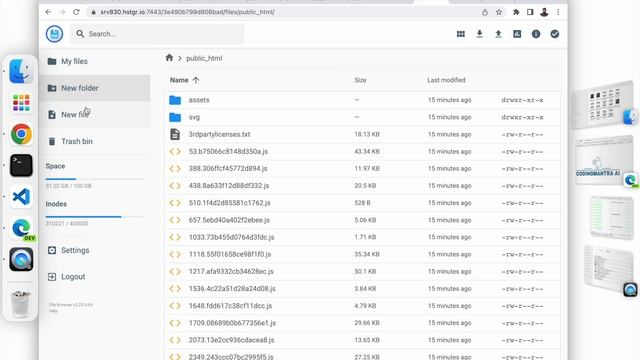Toggle the sort arrow next to Name
Image resolution: width=640 pixels, height=360 pixels.
click(x=196, y=80)
